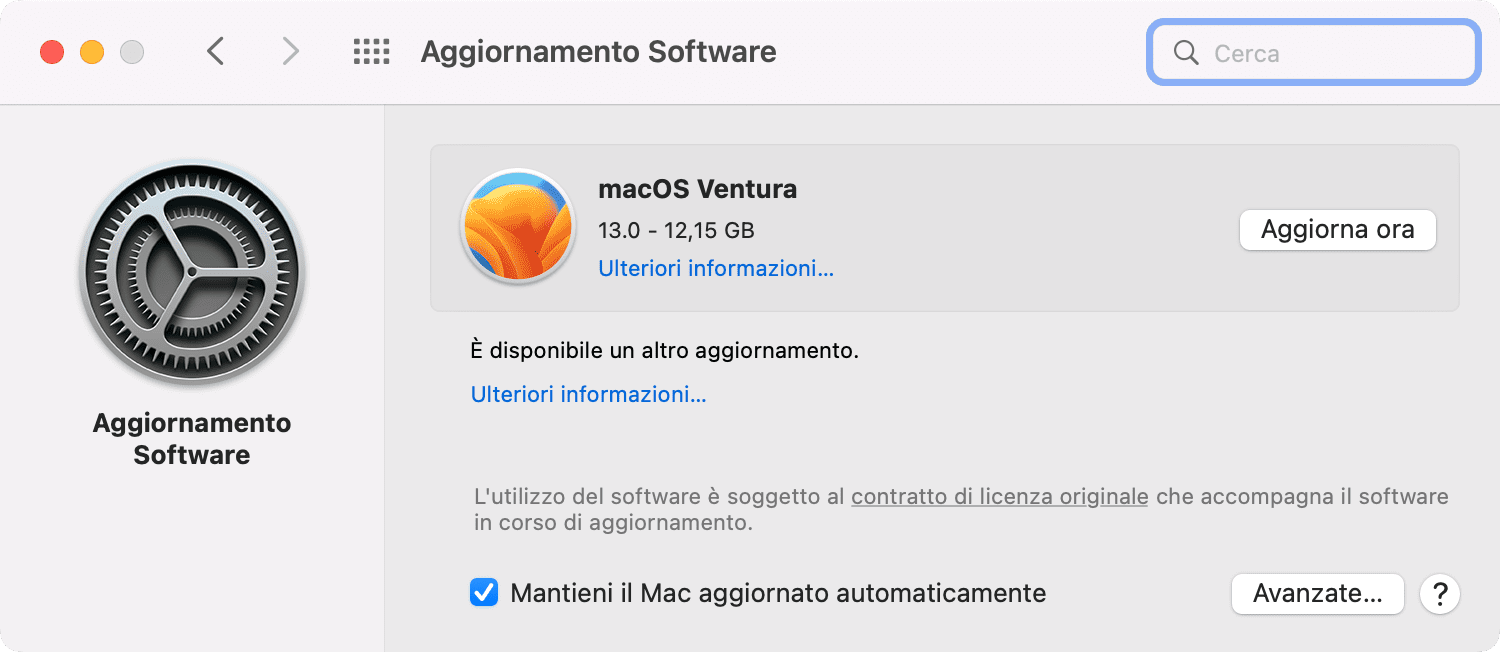Minimize the window with the yellow button
Viewport: 1500px width, 652px height.
tap(92, 52)
